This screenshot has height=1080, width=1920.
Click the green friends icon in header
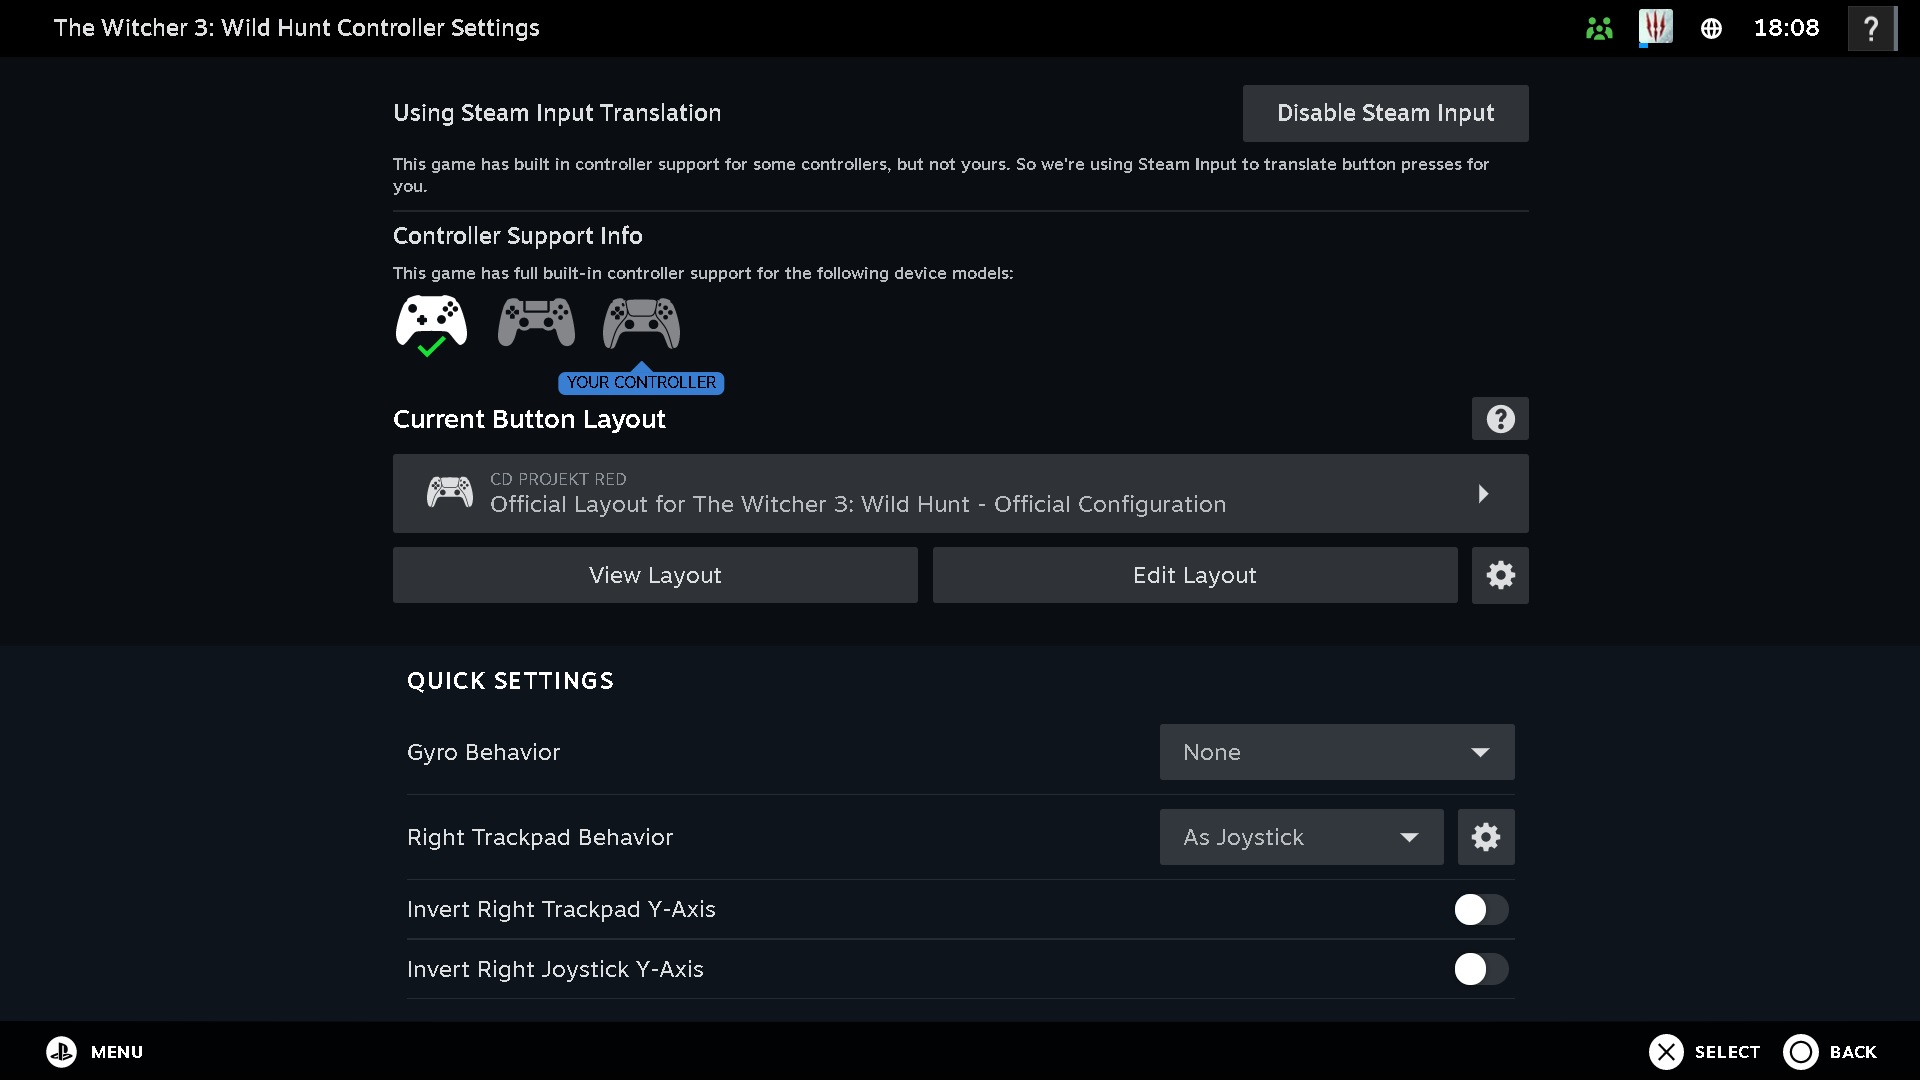(1599, 28)
